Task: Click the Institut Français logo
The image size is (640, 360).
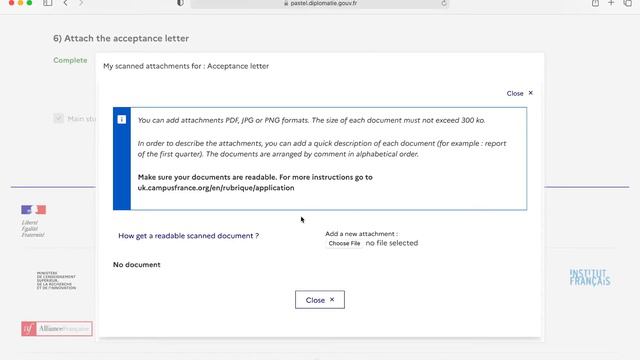Action: pyautogui.click(x=590, y=278)
